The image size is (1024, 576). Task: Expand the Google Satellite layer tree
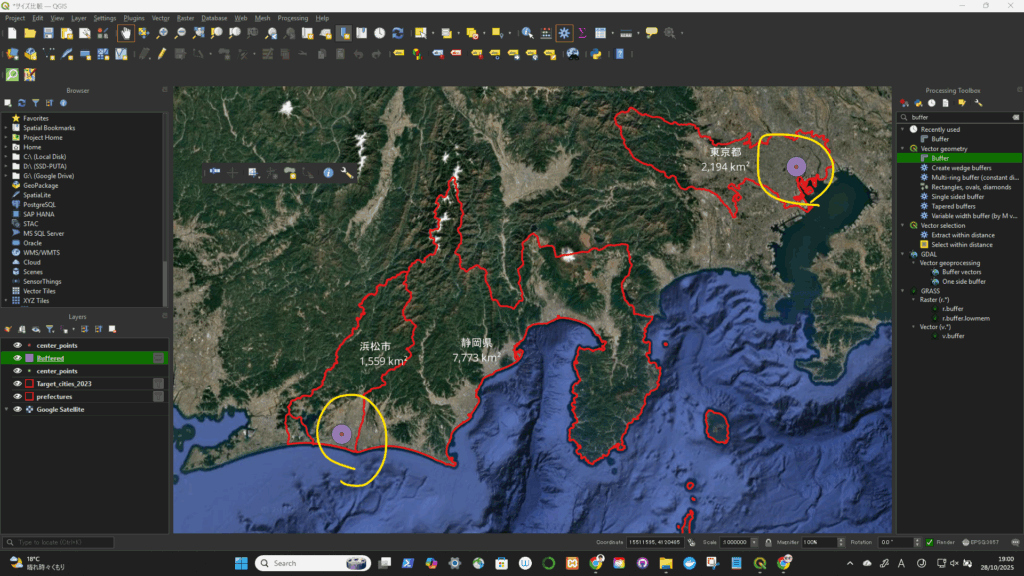[7, 409]
